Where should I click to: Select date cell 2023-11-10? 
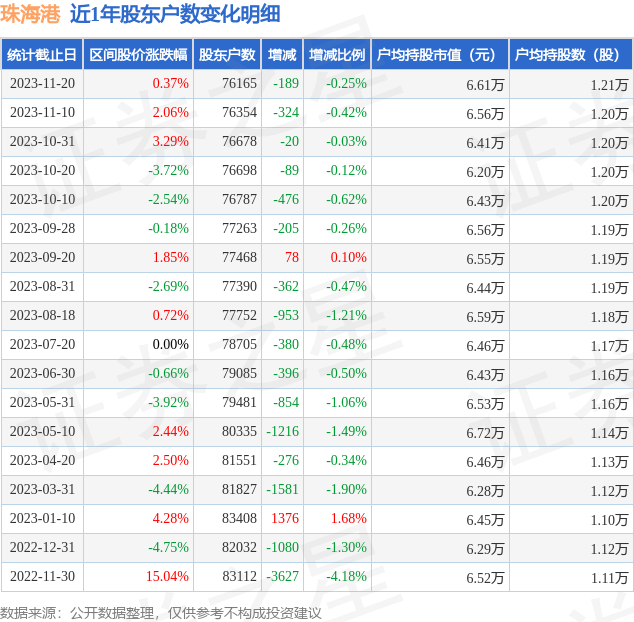42,112
